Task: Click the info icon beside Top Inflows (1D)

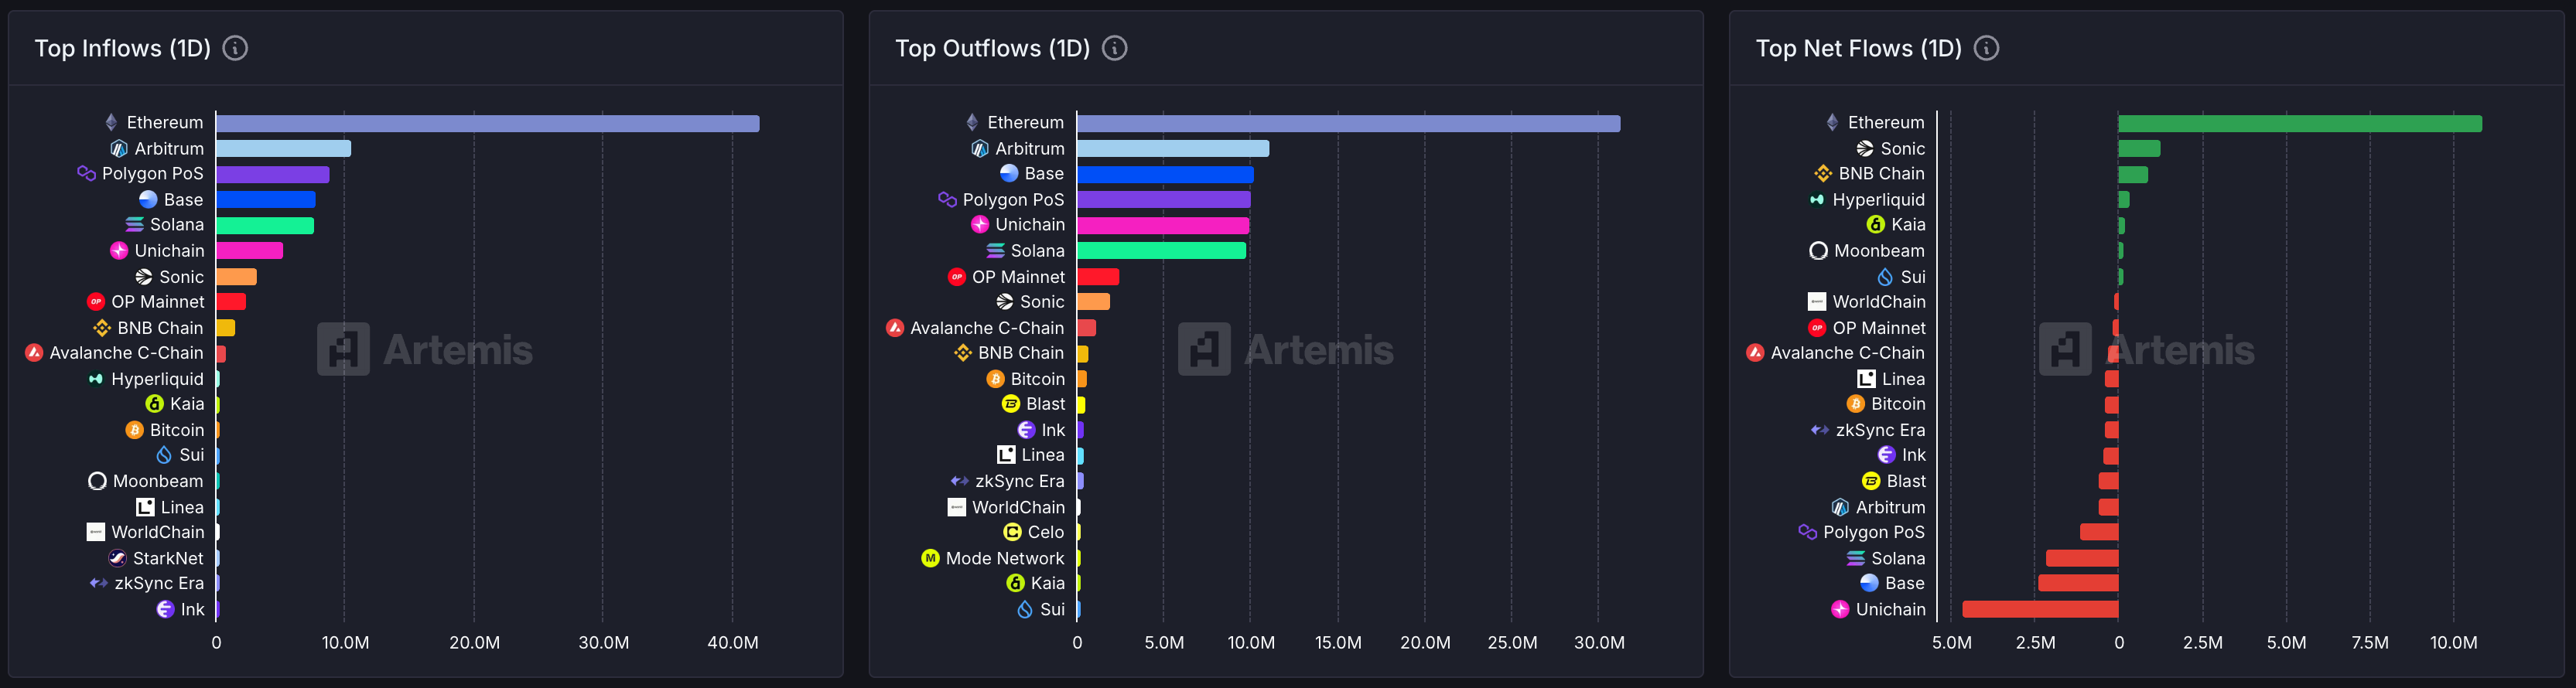Action: (235, 48)
